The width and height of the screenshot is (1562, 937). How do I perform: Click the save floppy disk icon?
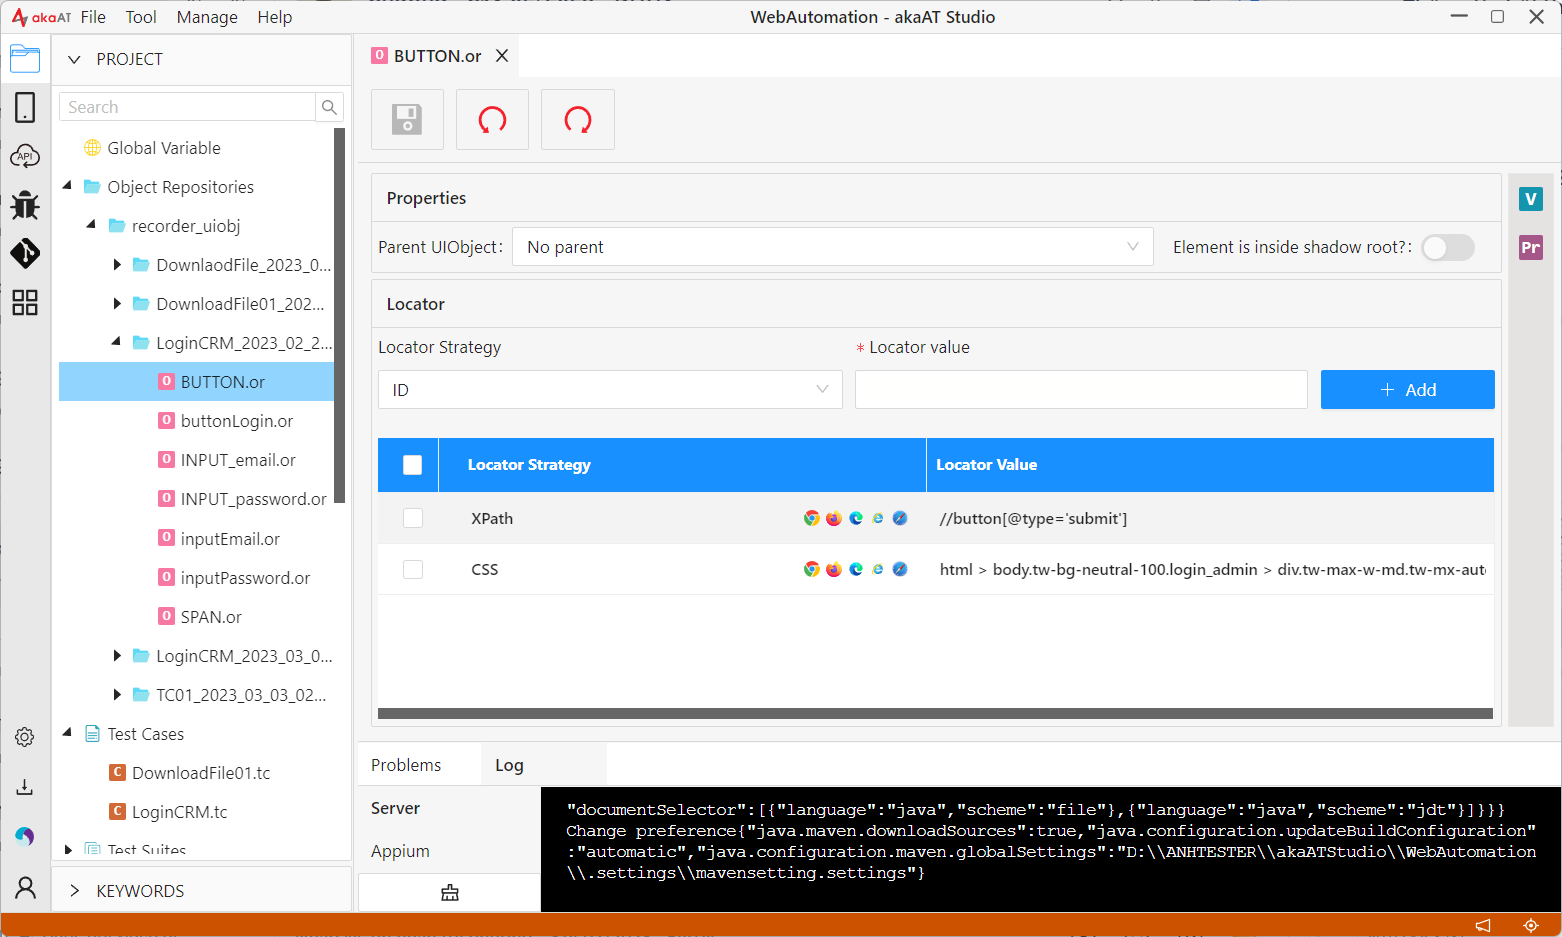point(407,120)
